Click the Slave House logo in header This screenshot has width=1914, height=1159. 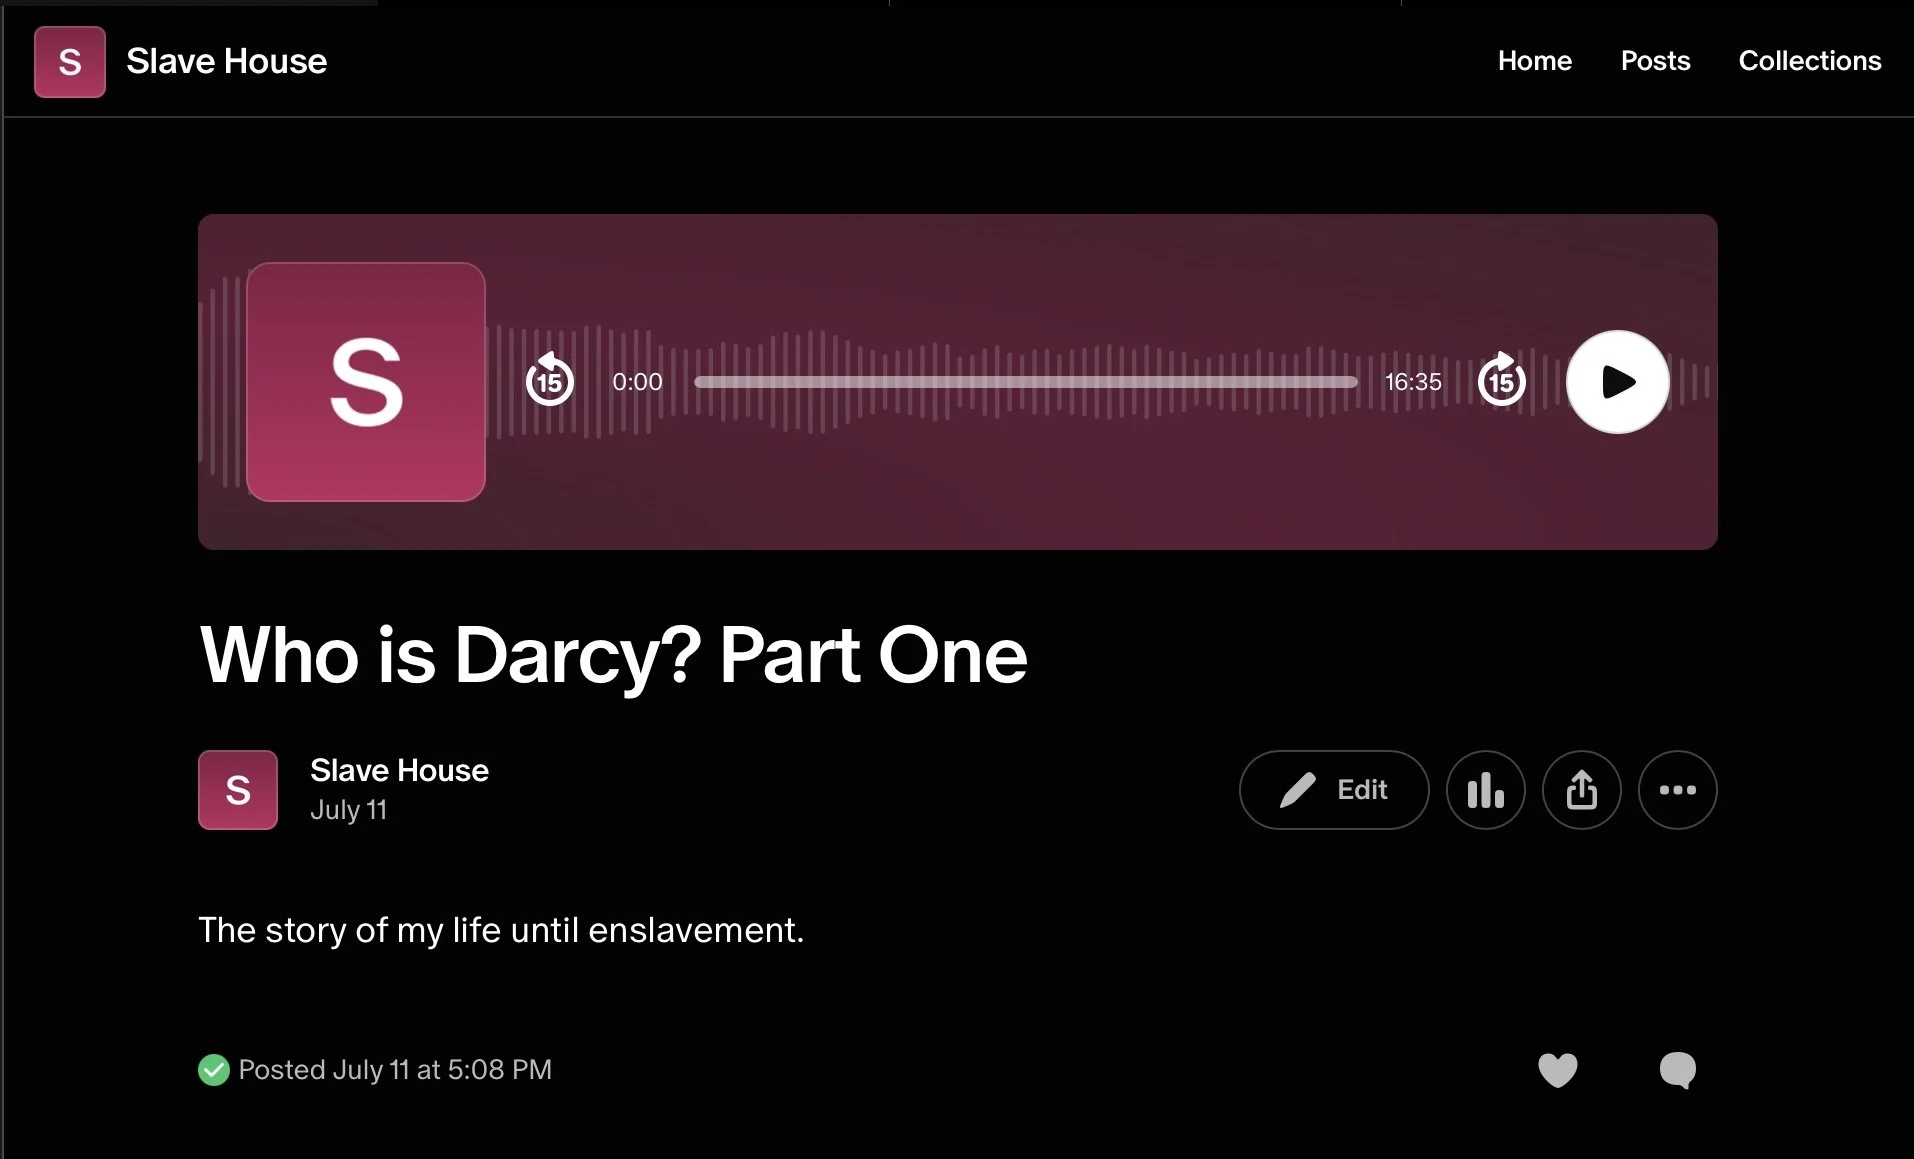(x=70, y=62)
